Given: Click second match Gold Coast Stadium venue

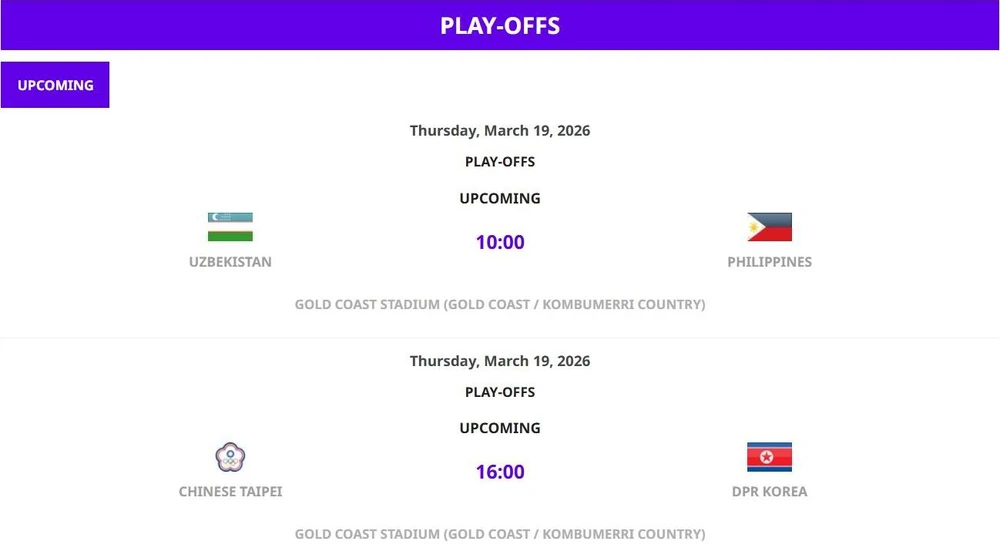Looking at the screenshot, I should [500, 534].
